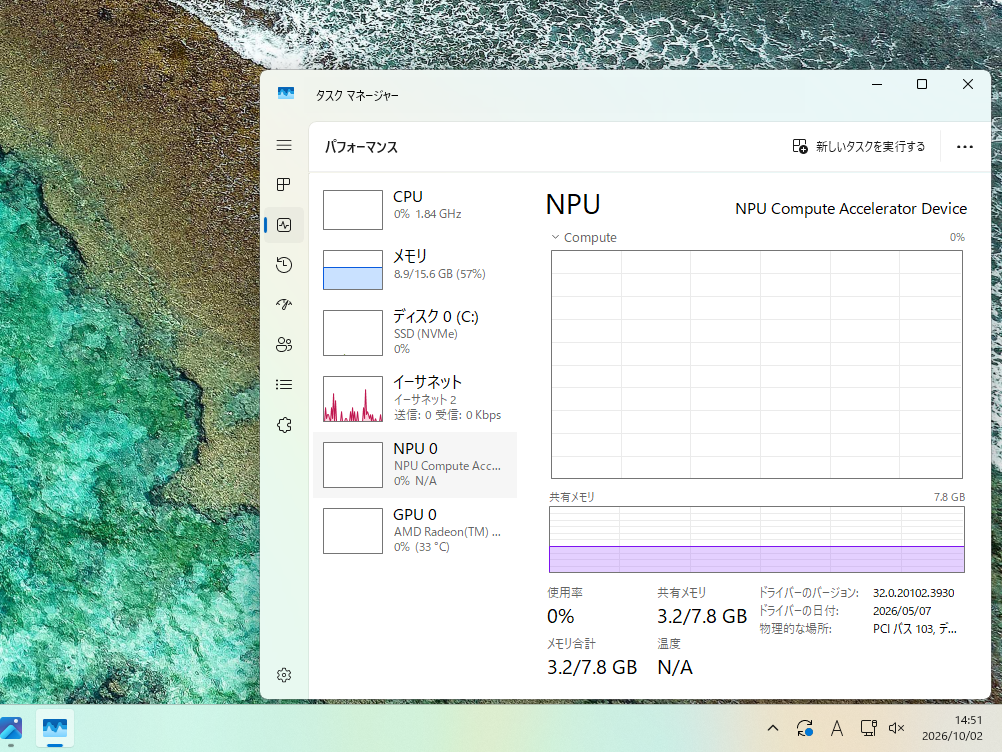The width and height of the screenshot is (1002, 752).
Task: Click the driver version value 32.0.20102.3930
Action: [913, 593]
